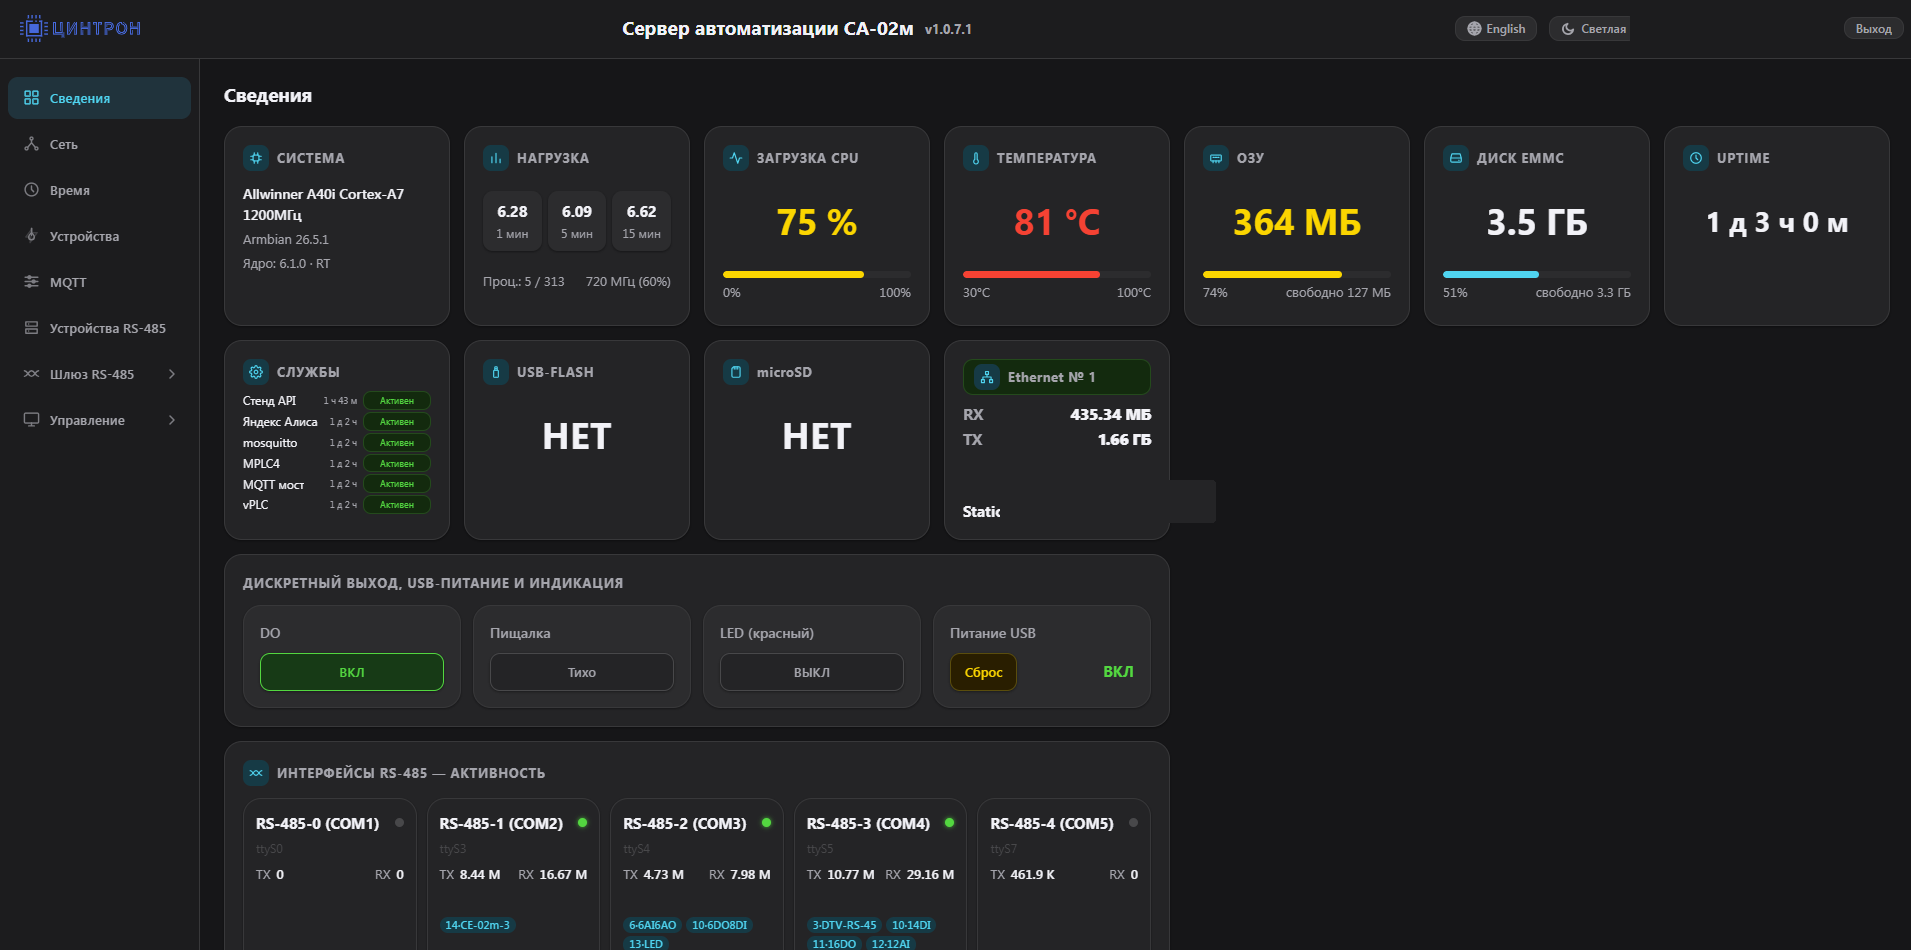Click the Температура thermometer icon
Screen dimensions: 1911x950
976,158
